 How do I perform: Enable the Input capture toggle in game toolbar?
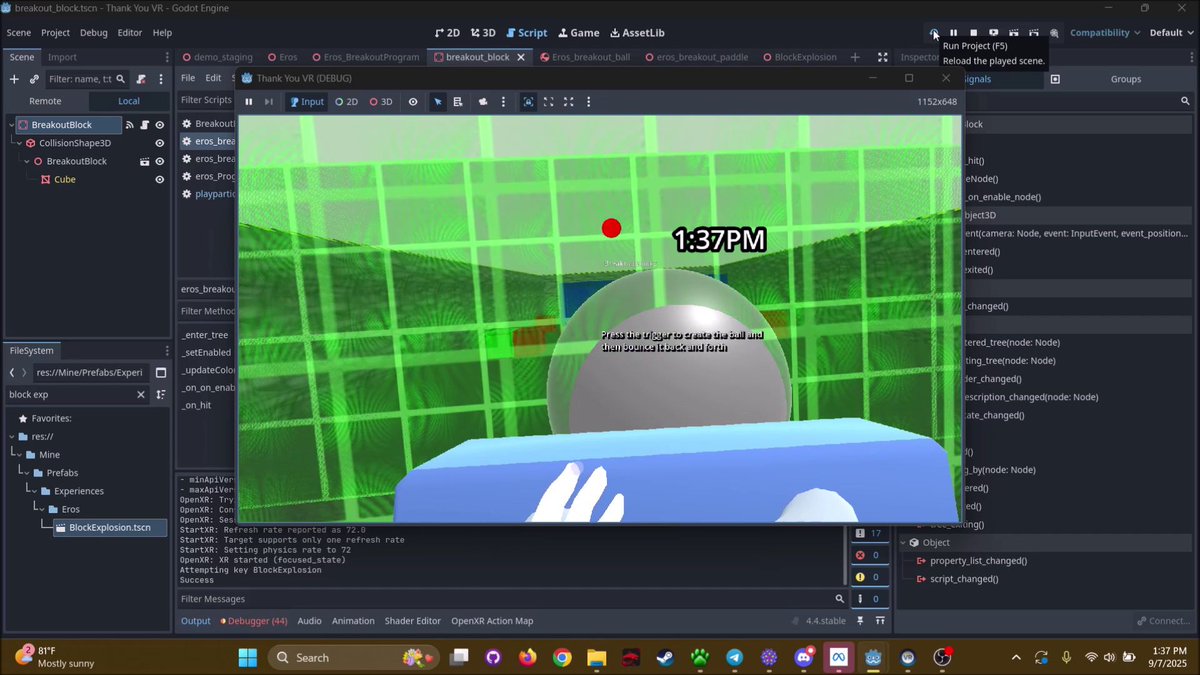306,101
